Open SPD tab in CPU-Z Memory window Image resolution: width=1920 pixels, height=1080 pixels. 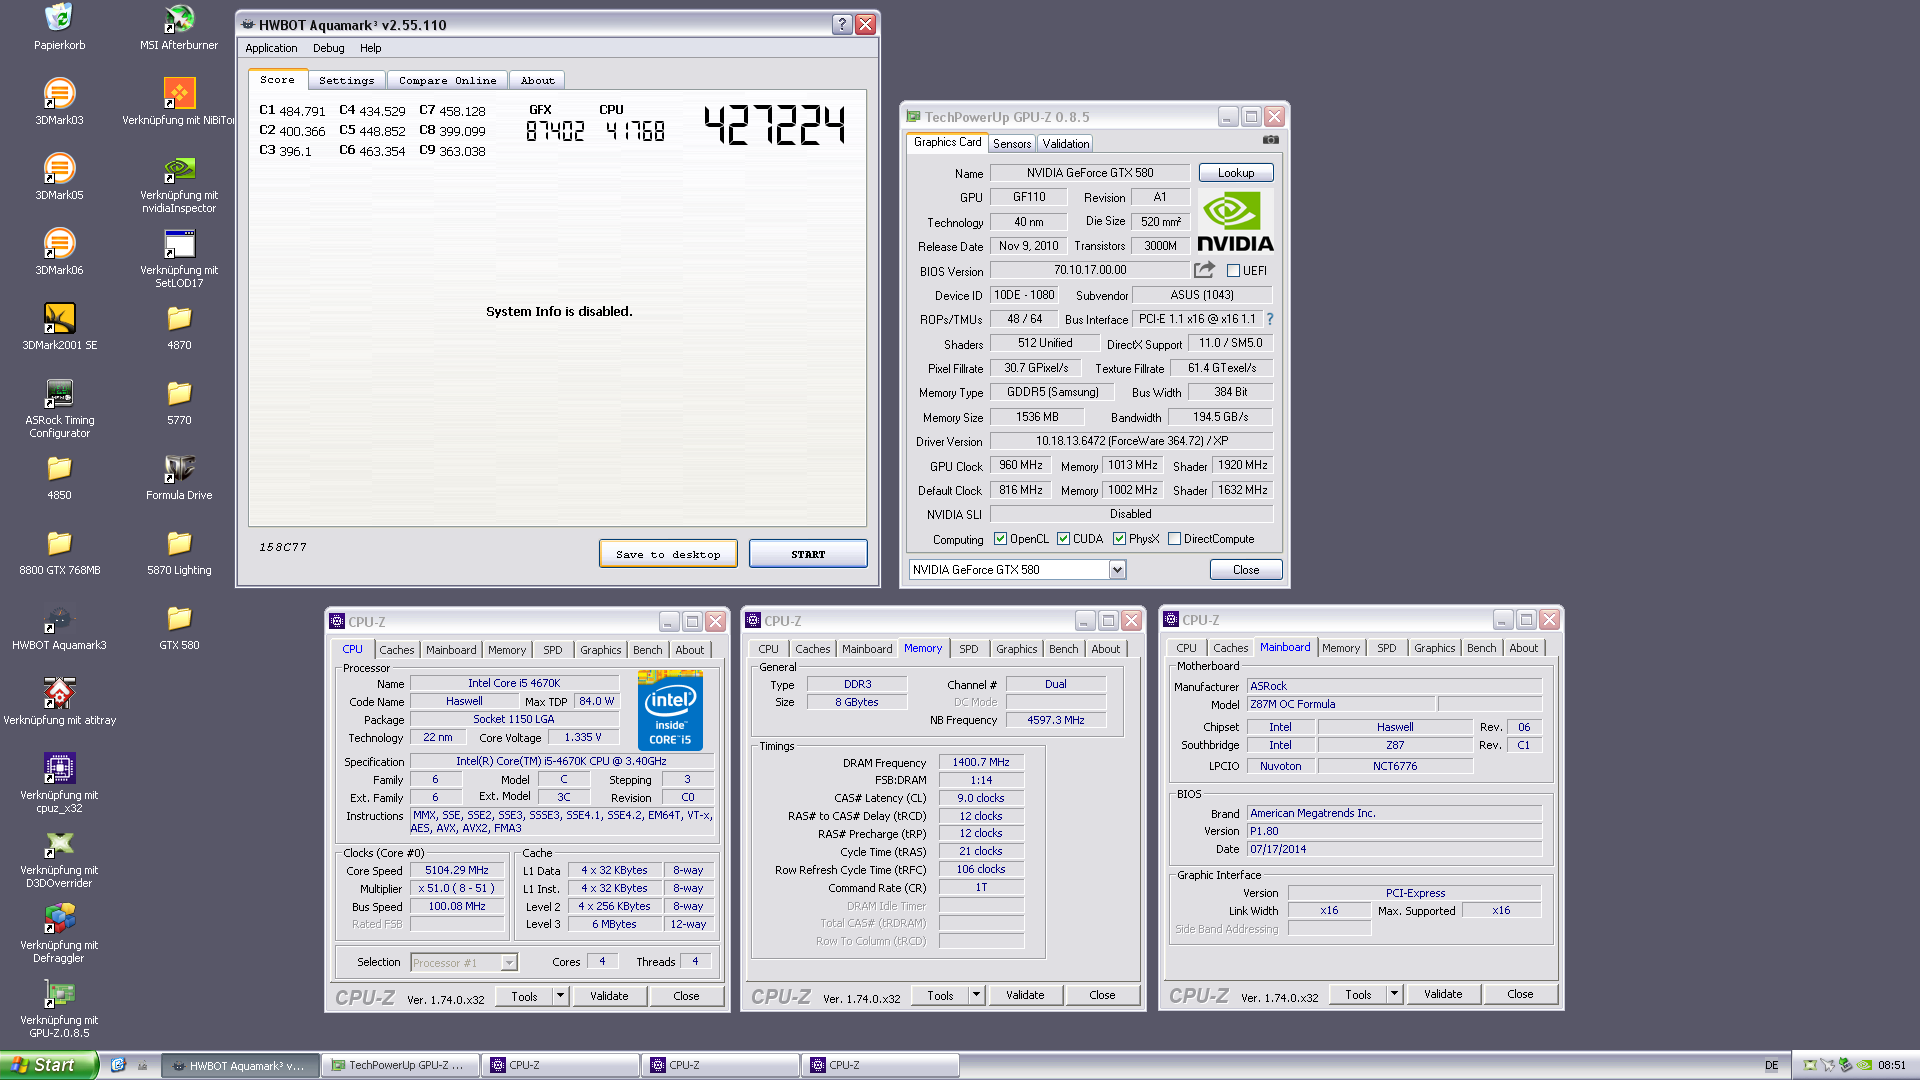pos(968,649)
